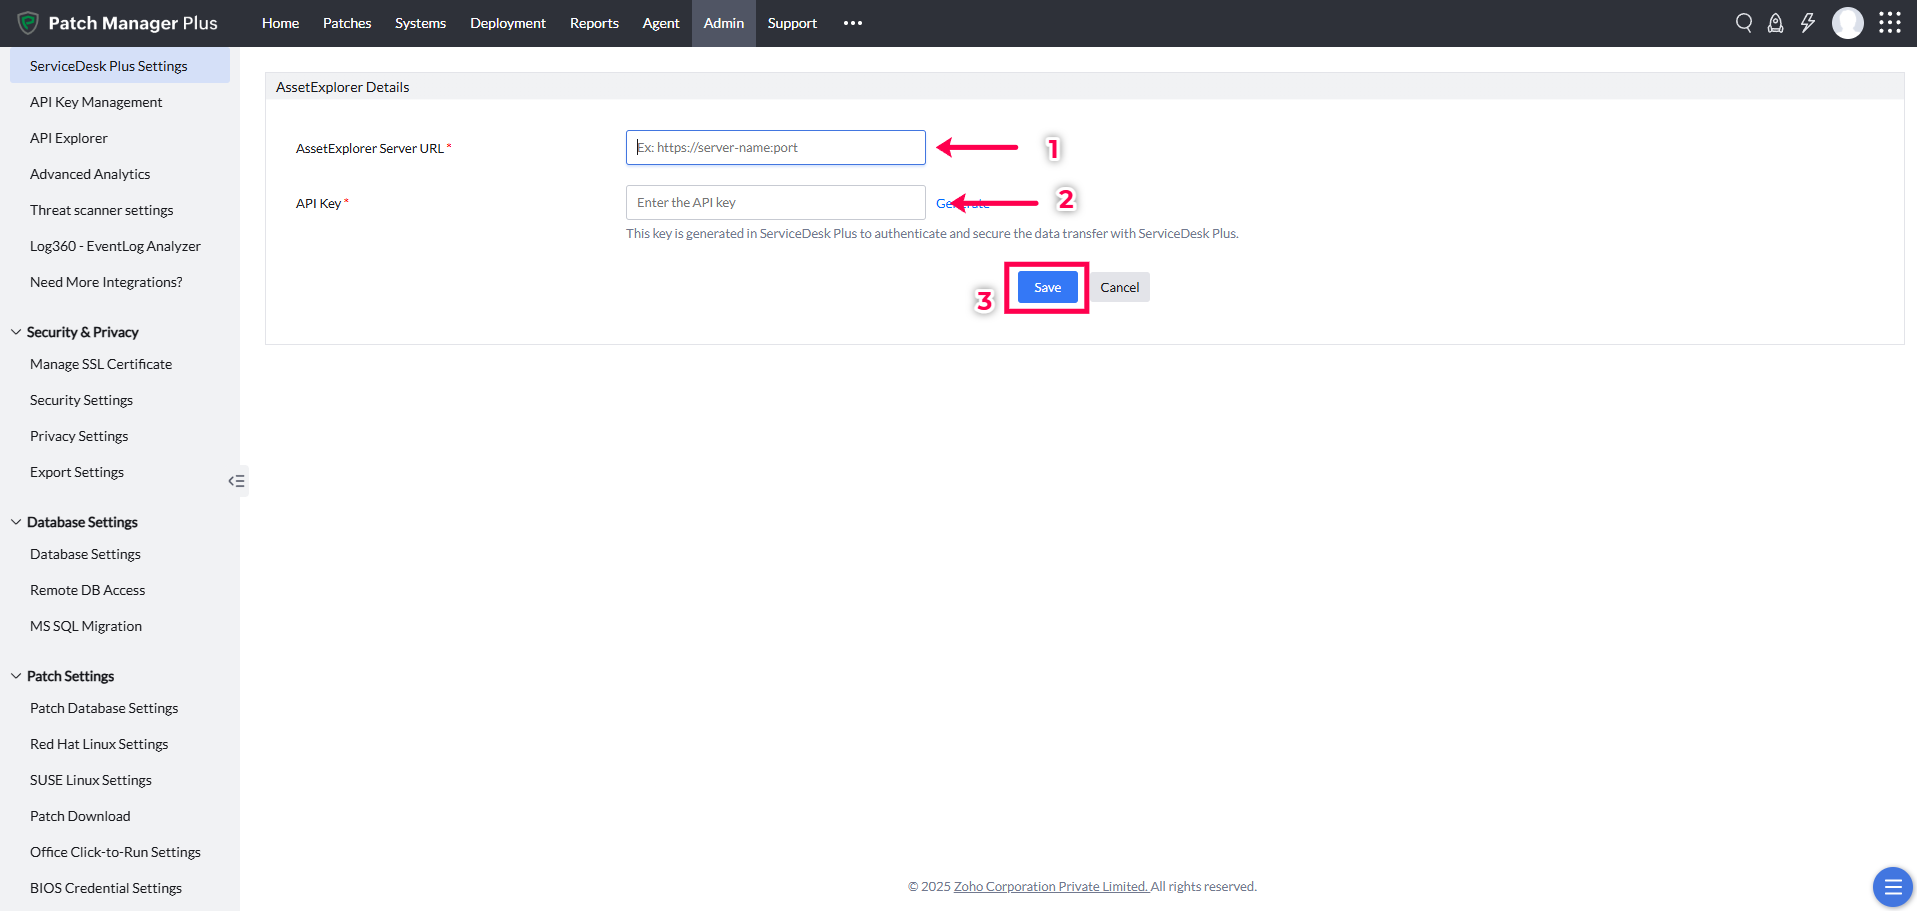Collapse the Patch Settings section
The height and width of the screenshot is (911, 1917).
pos(16,676)
